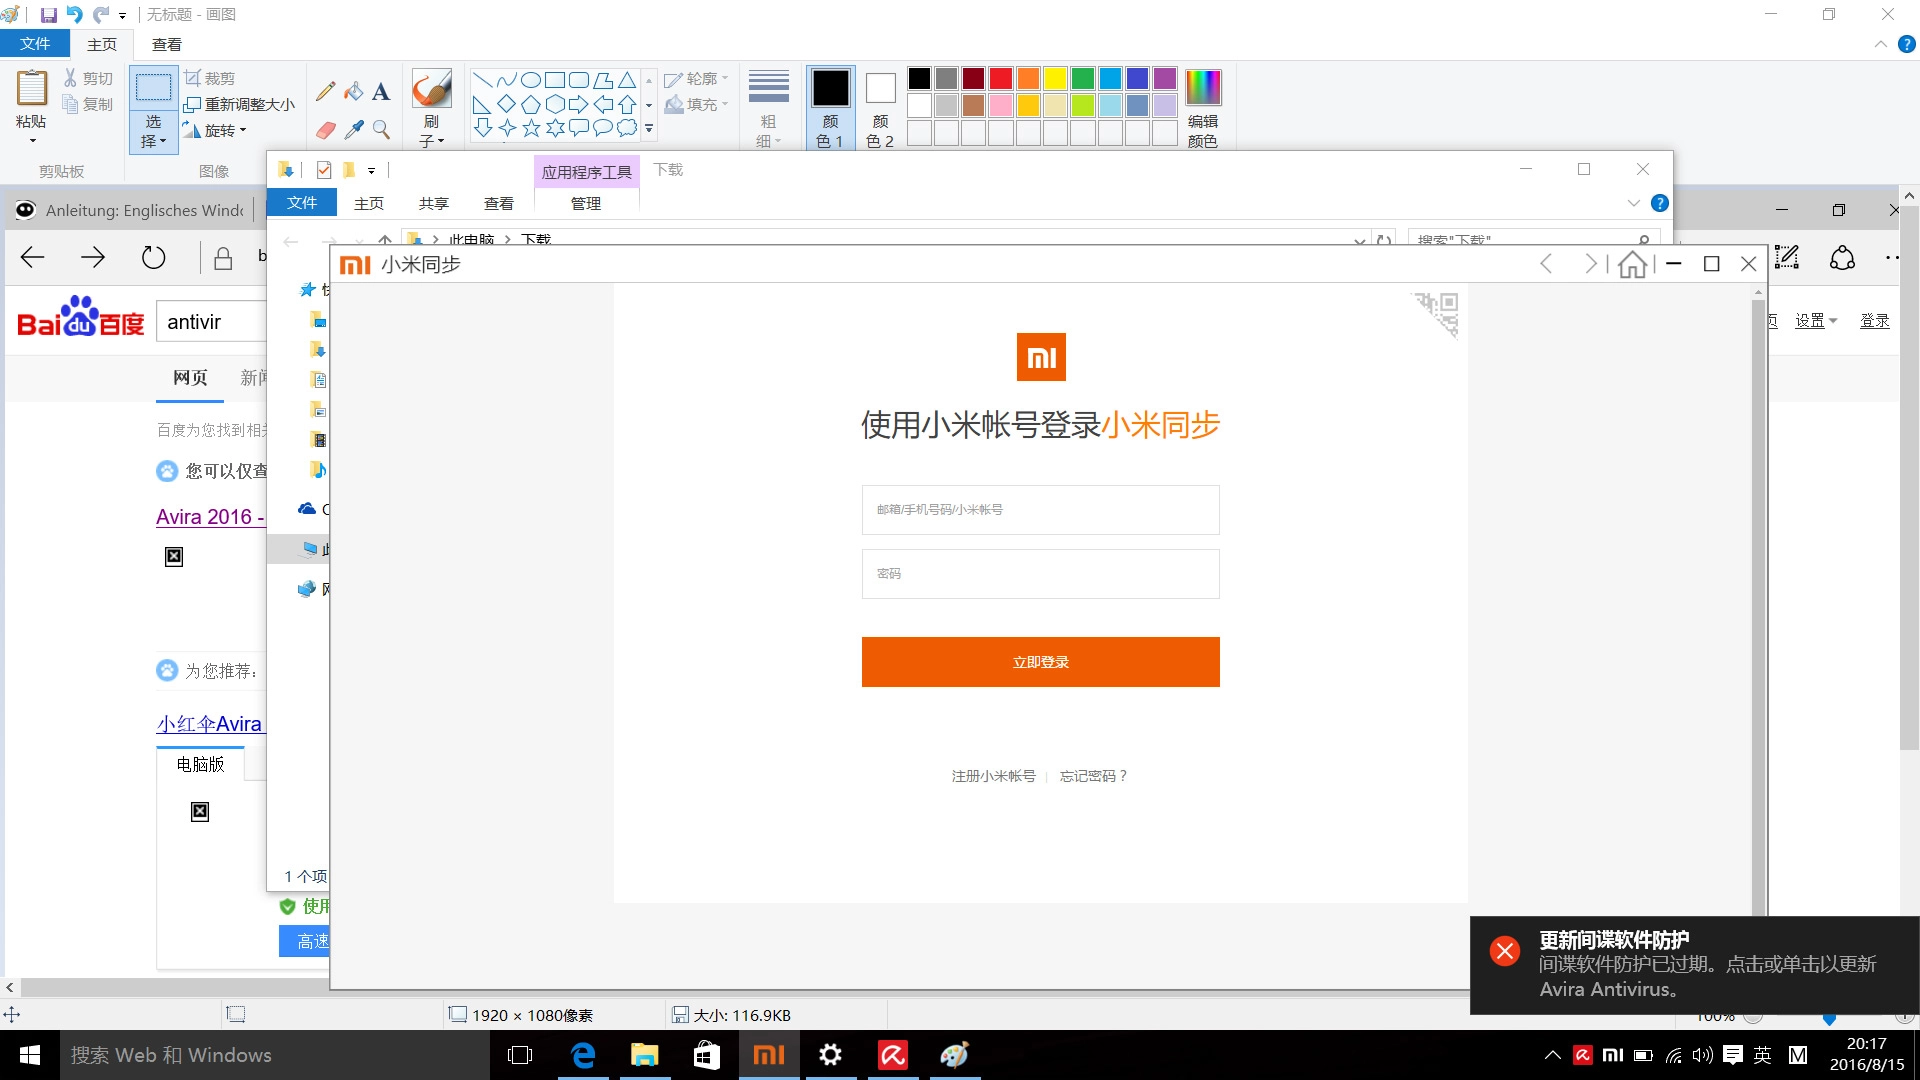Click the Cut (剪切) button in Paint
Viewport: 1920px width, 1080px height.
coord(88,78)
